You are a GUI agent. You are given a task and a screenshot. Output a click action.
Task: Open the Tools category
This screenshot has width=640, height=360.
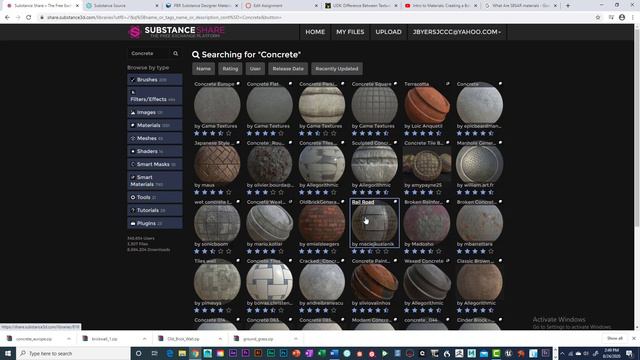(x=155, y=197)
